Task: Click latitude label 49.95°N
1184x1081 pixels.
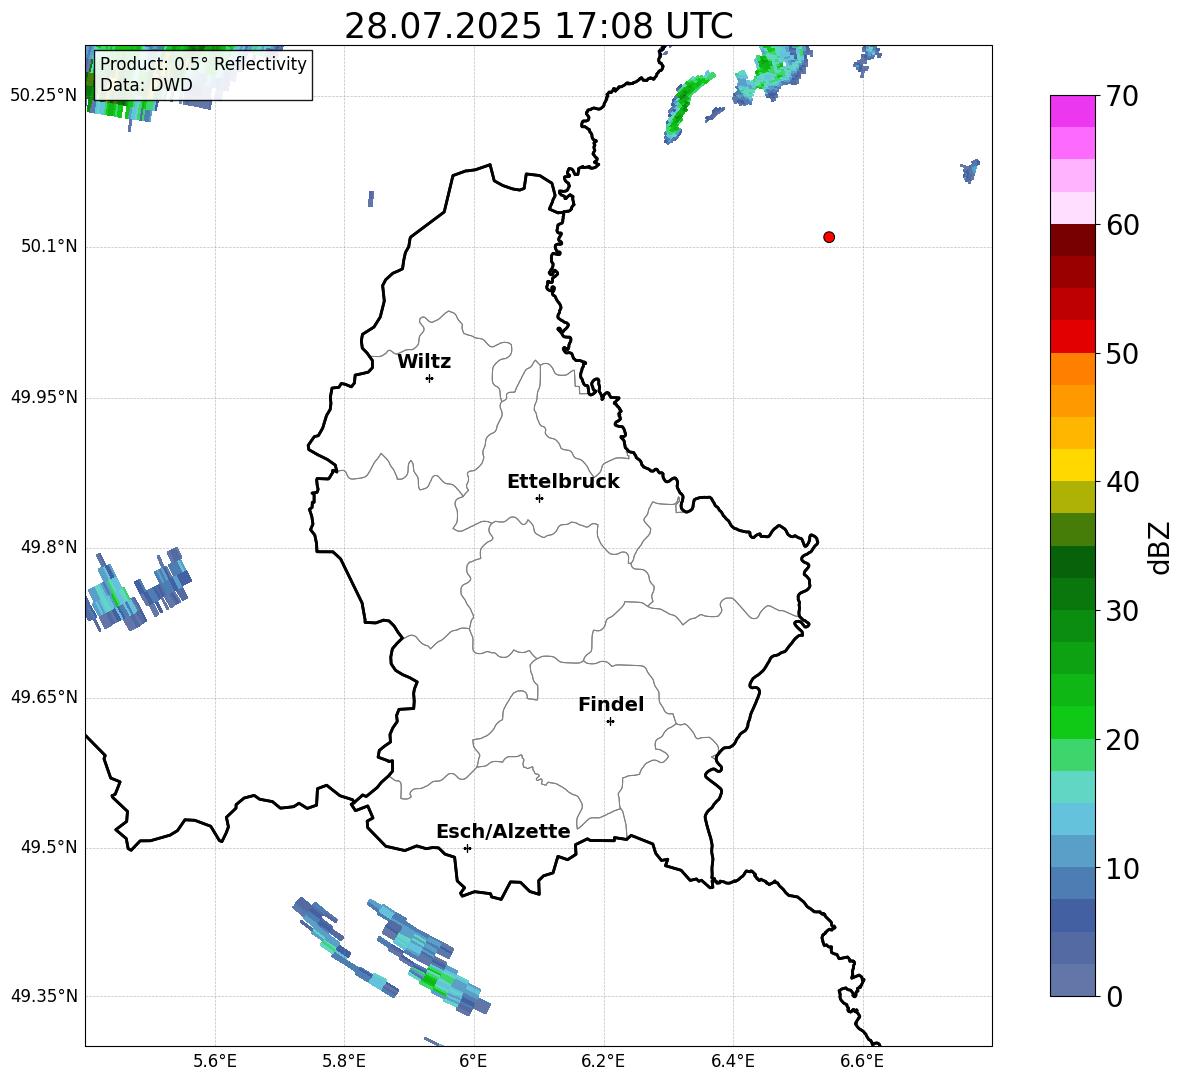Action: click(x=44, y=397)
